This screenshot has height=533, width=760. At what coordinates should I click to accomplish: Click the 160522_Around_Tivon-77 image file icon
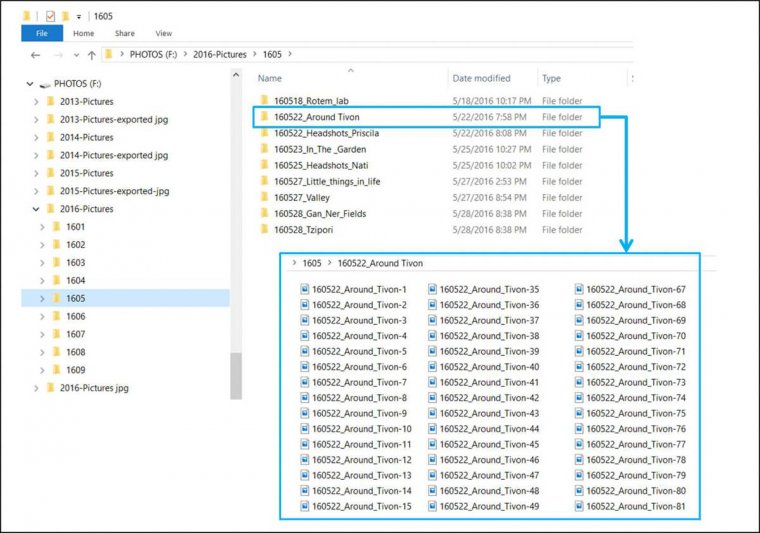[579, 445]
